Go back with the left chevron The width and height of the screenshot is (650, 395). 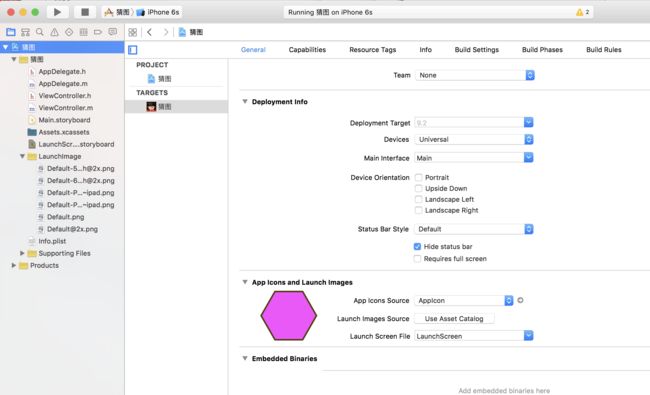(x=150, y=32)
